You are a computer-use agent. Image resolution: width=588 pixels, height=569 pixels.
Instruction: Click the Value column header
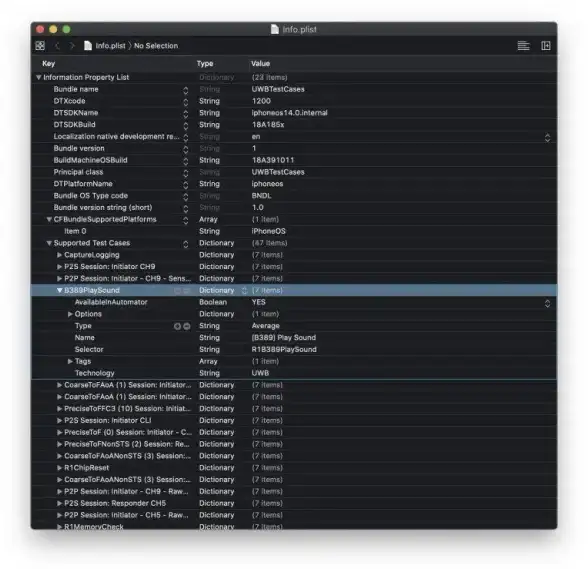coord(261,63)
